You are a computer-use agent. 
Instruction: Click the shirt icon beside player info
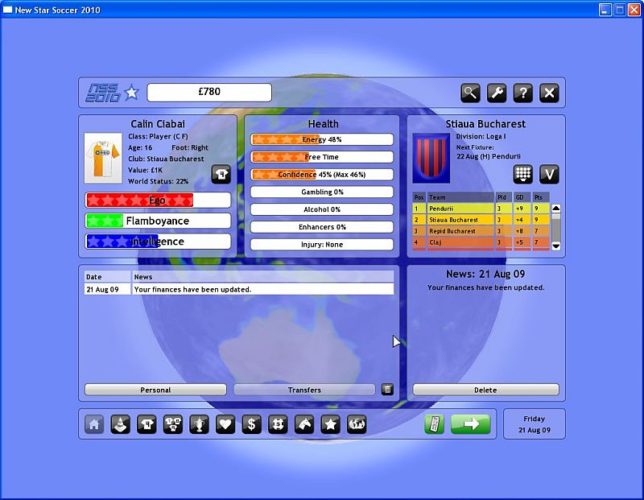pyautogui.click(x=221, y=174)
